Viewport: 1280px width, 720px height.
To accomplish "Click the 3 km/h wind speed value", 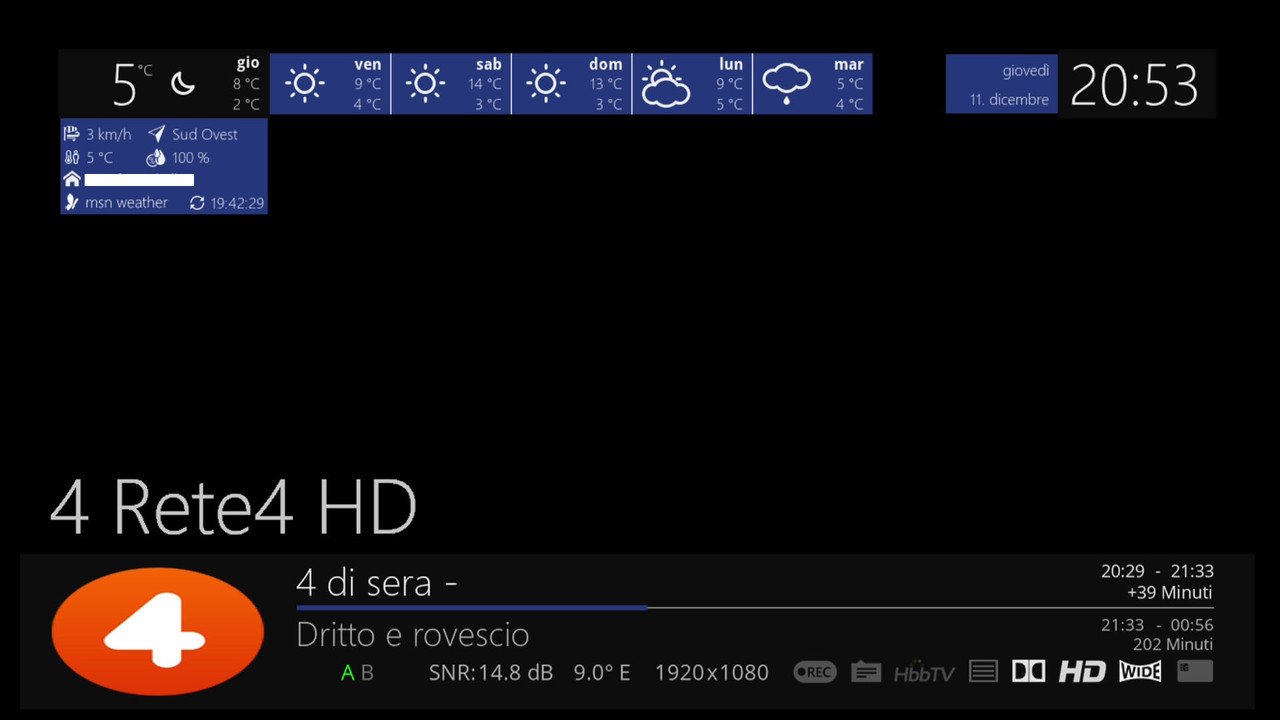I will pyautogui.click(x=109, y=134).
